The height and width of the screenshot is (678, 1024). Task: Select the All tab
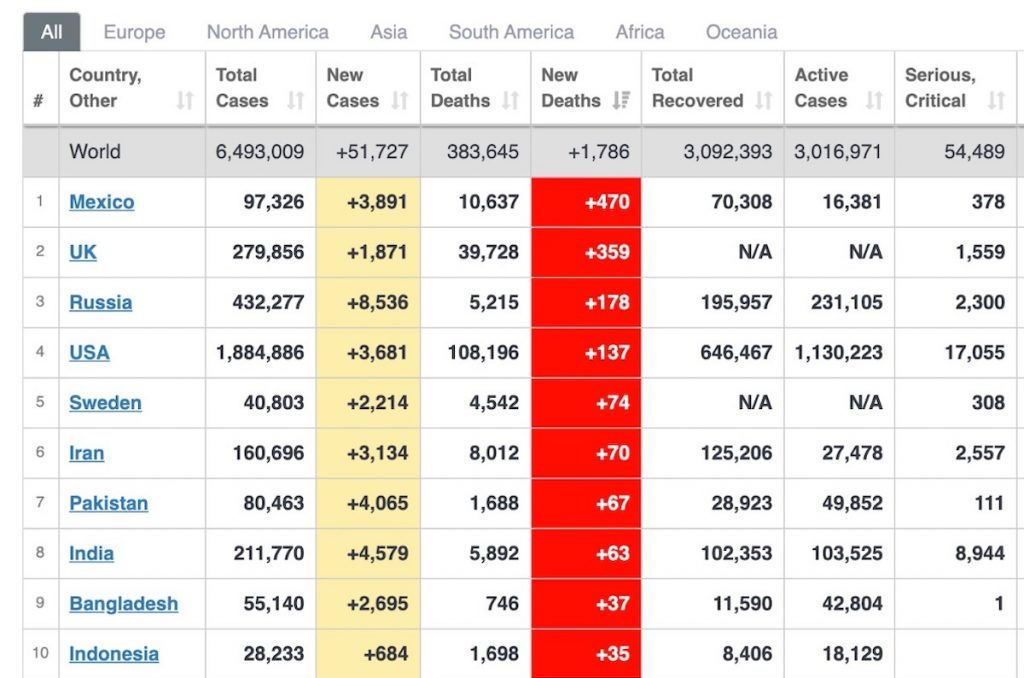coord(52,32)
